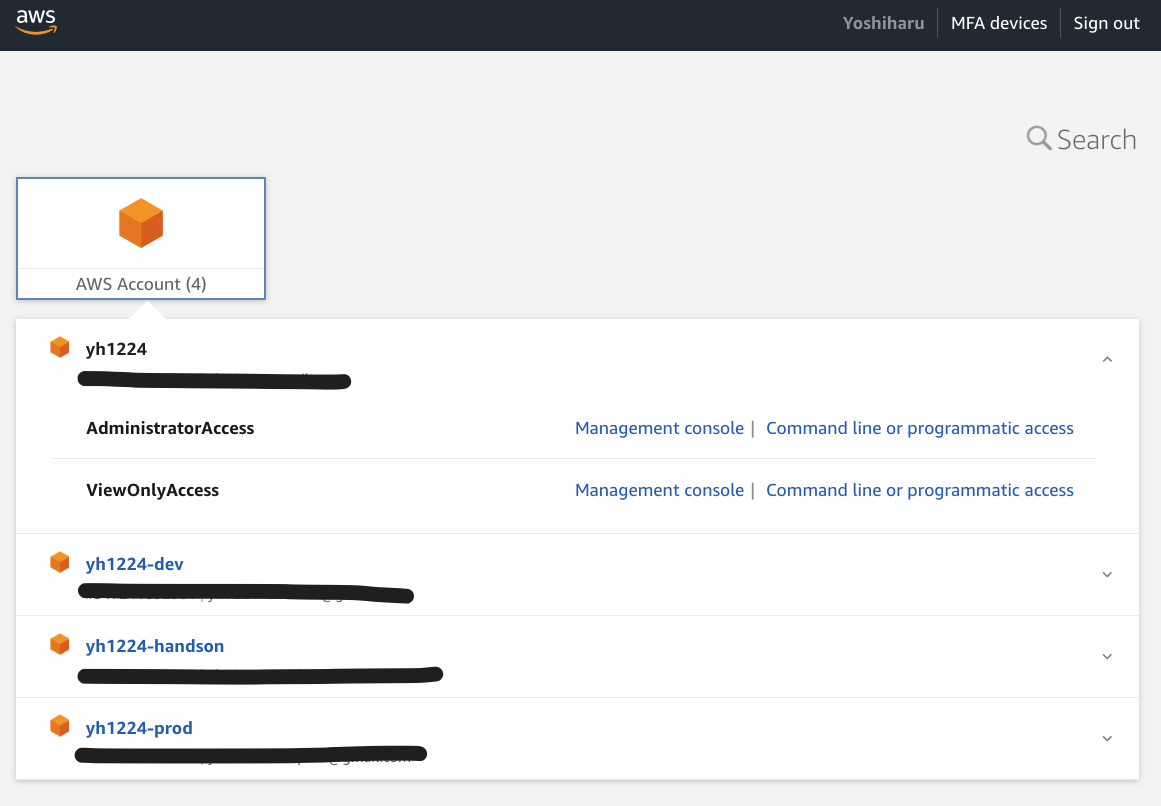Expand the yh1224-prod account chevron
This screenshot has height=806, width=1161.
[x=1106, y=738]
